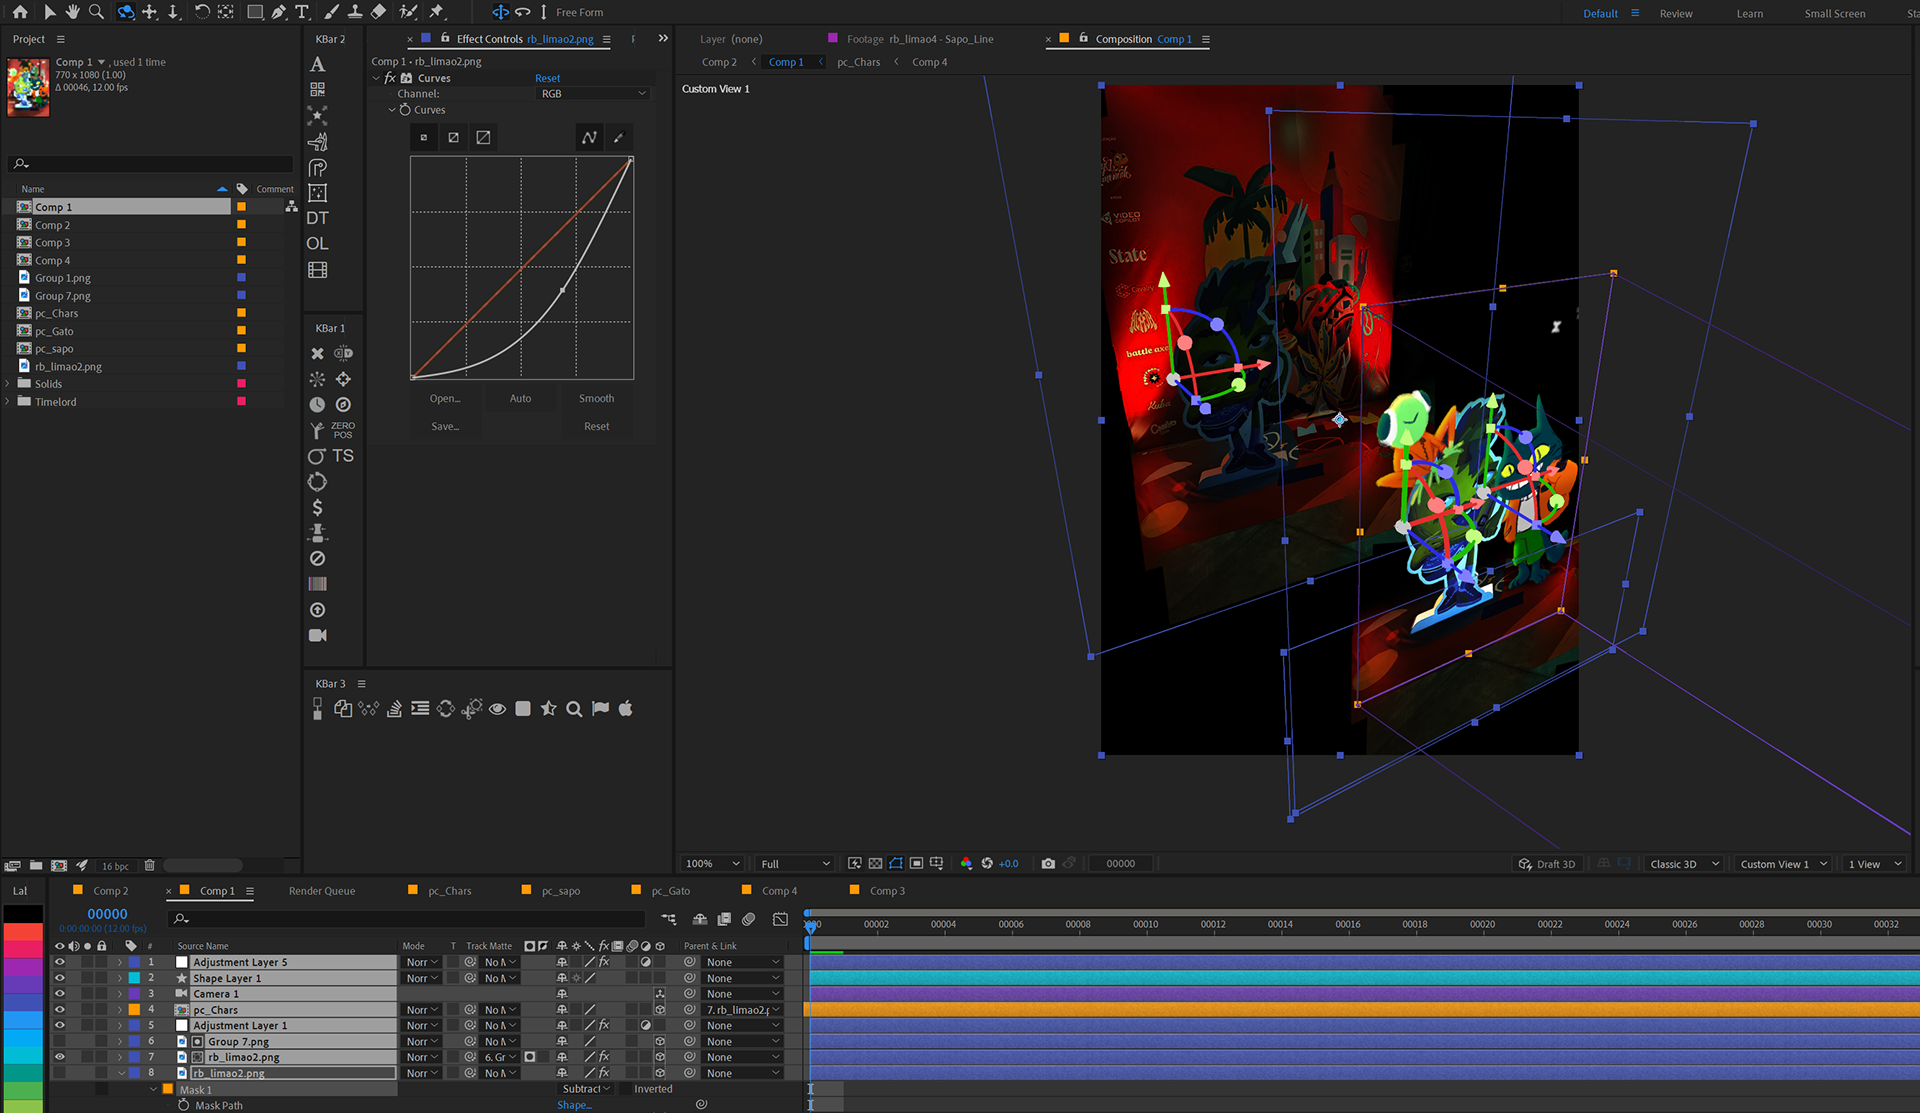Toggle transparency grid in viewer footer

(875, 864)
